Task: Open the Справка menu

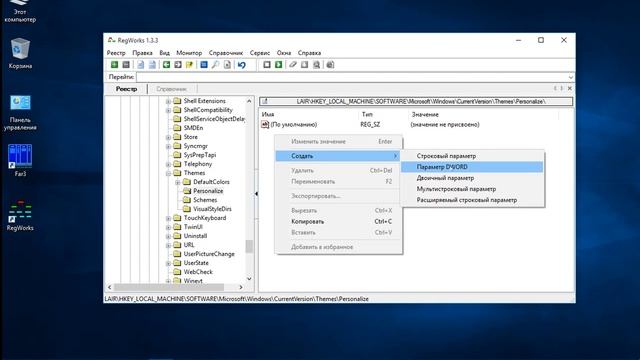Action: [x=309, y=53]
